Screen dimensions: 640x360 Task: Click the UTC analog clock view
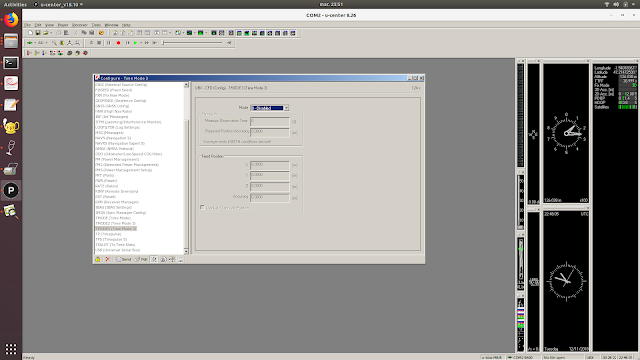click(566, 281)
